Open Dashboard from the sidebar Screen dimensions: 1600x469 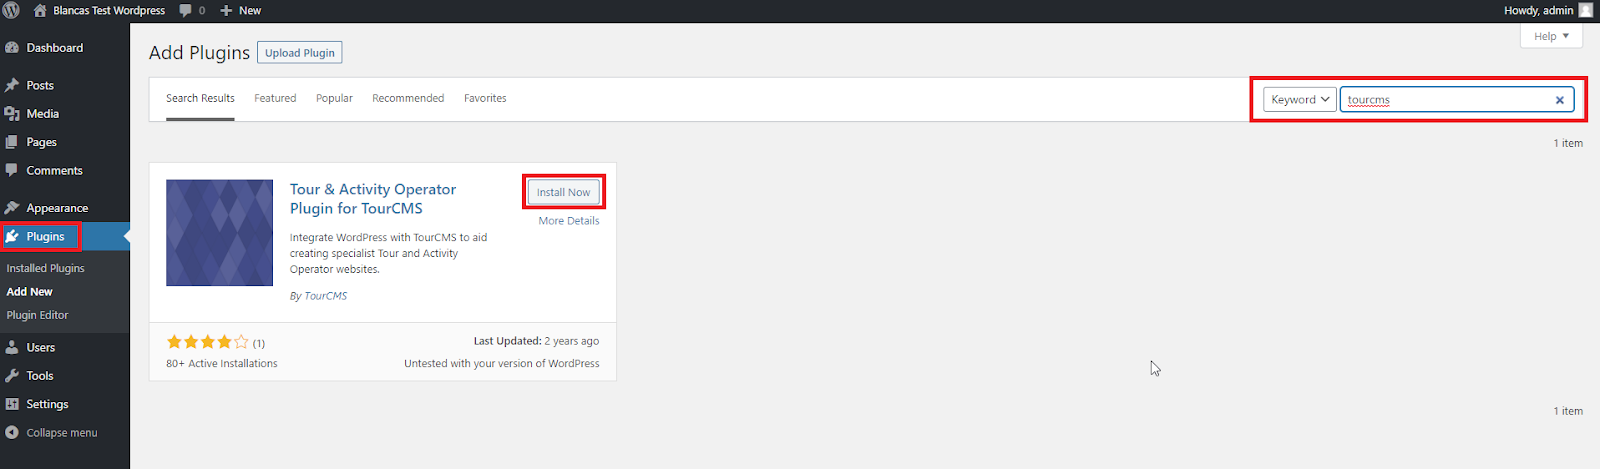pyautogui.click(x=55, y=48)
